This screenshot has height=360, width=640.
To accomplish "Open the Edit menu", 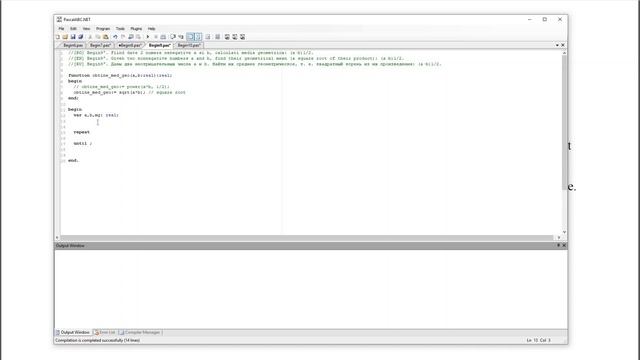I will tap(73, 29).
